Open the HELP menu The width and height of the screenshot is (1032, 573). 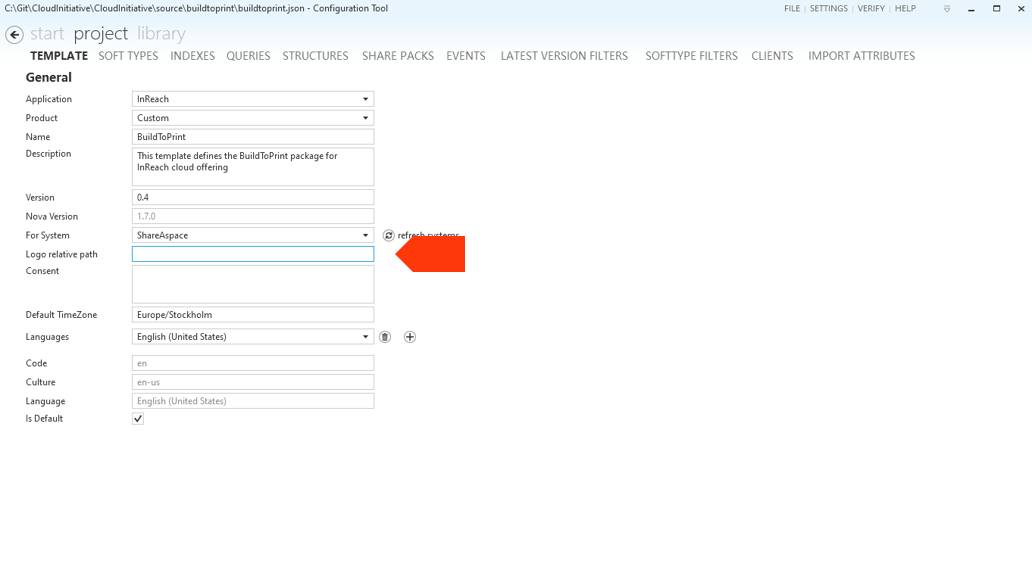(x=905, y=9)
